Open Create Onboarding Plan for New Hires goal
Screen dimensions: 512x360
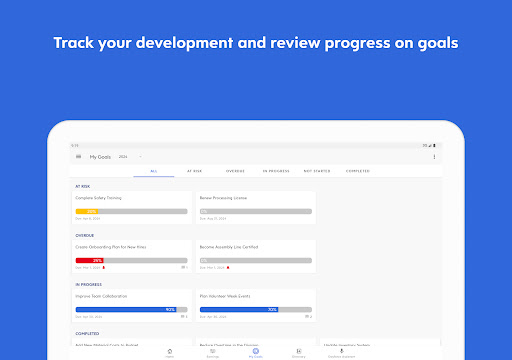tap(132, 256)
